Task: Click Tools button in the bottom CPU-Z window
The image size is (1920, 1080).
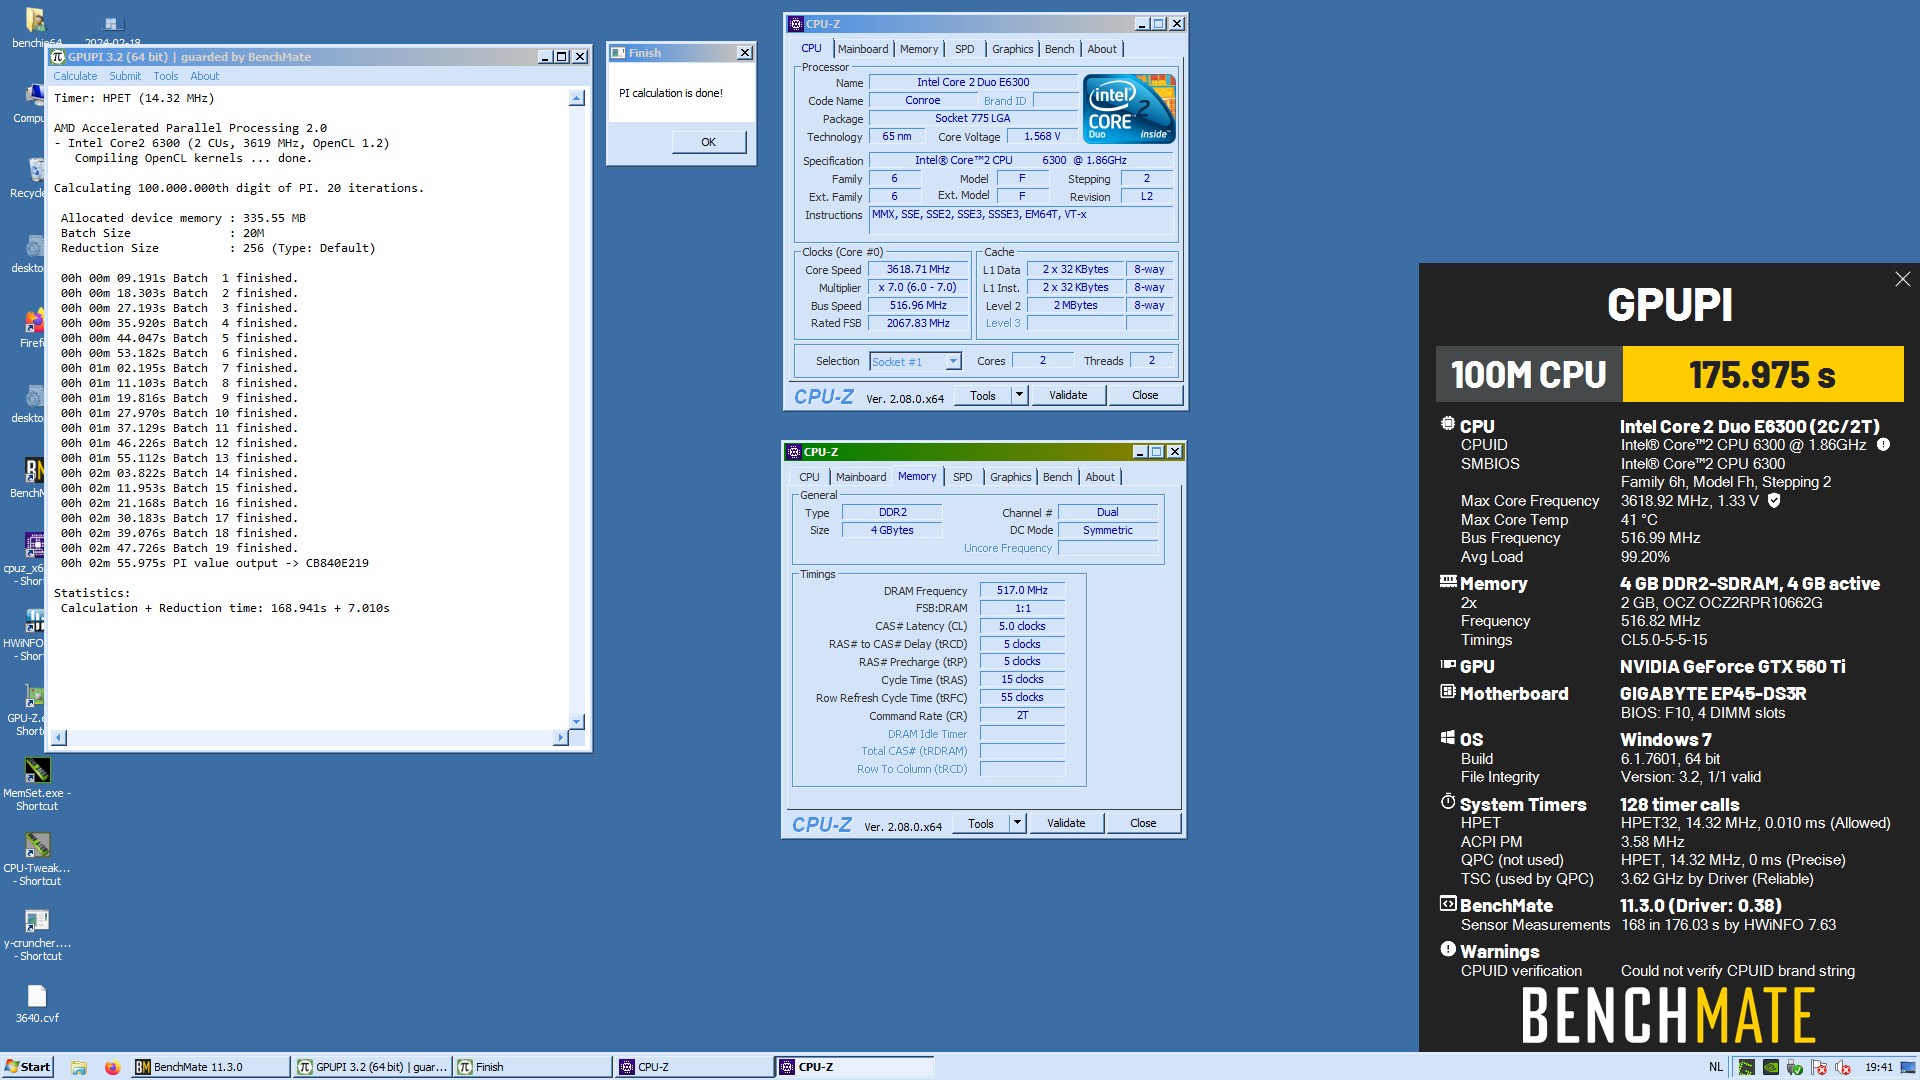Action: (981, 823)
